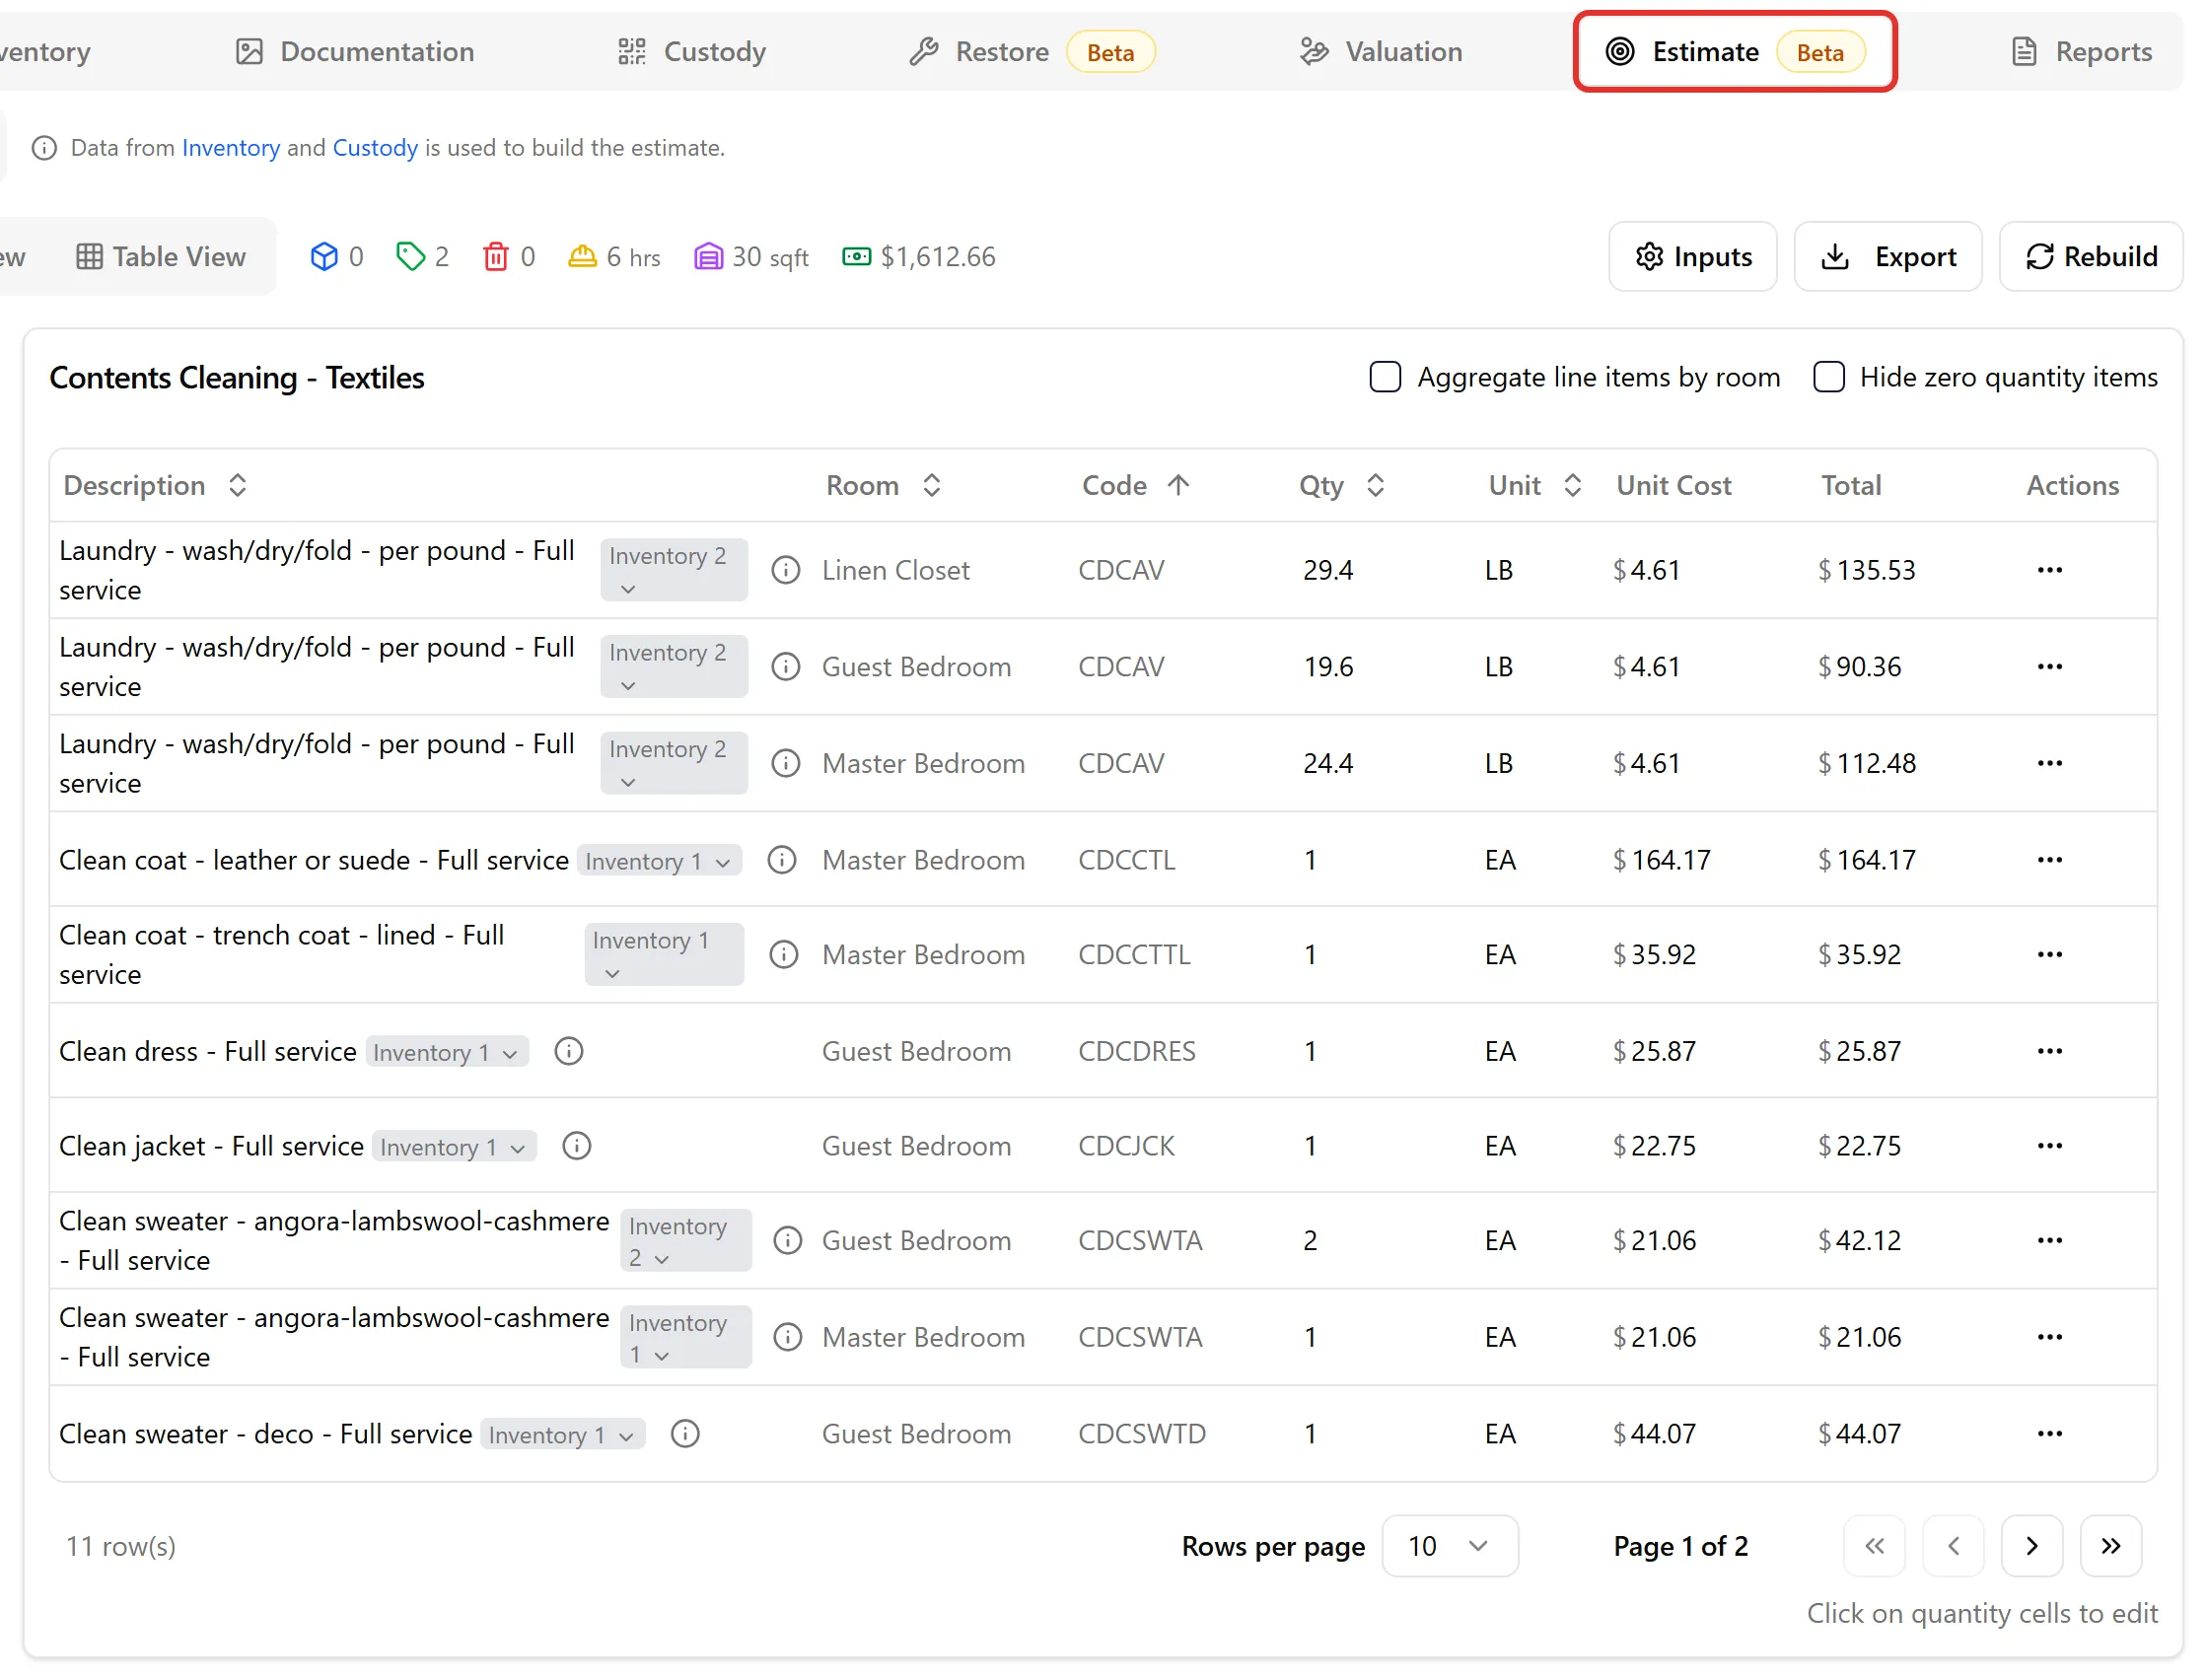Switch to the Documentation tab

[355, 52]
